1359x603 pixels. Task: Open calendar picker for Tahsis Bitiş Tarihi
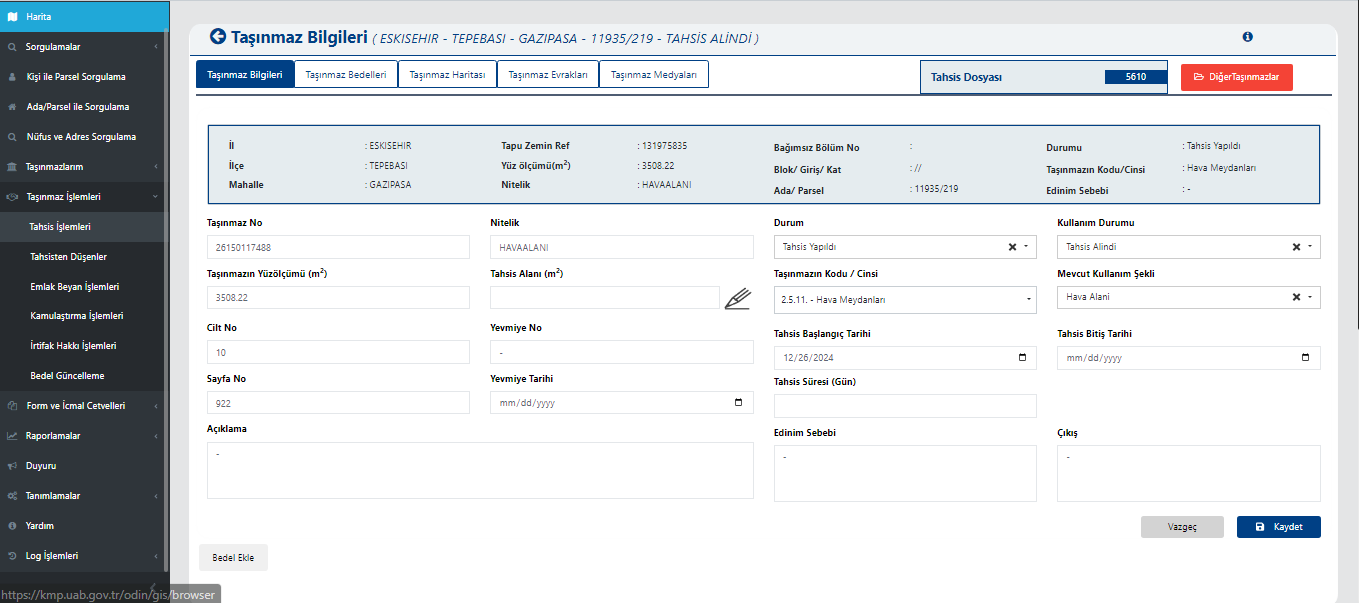(x=1305, y=358)
